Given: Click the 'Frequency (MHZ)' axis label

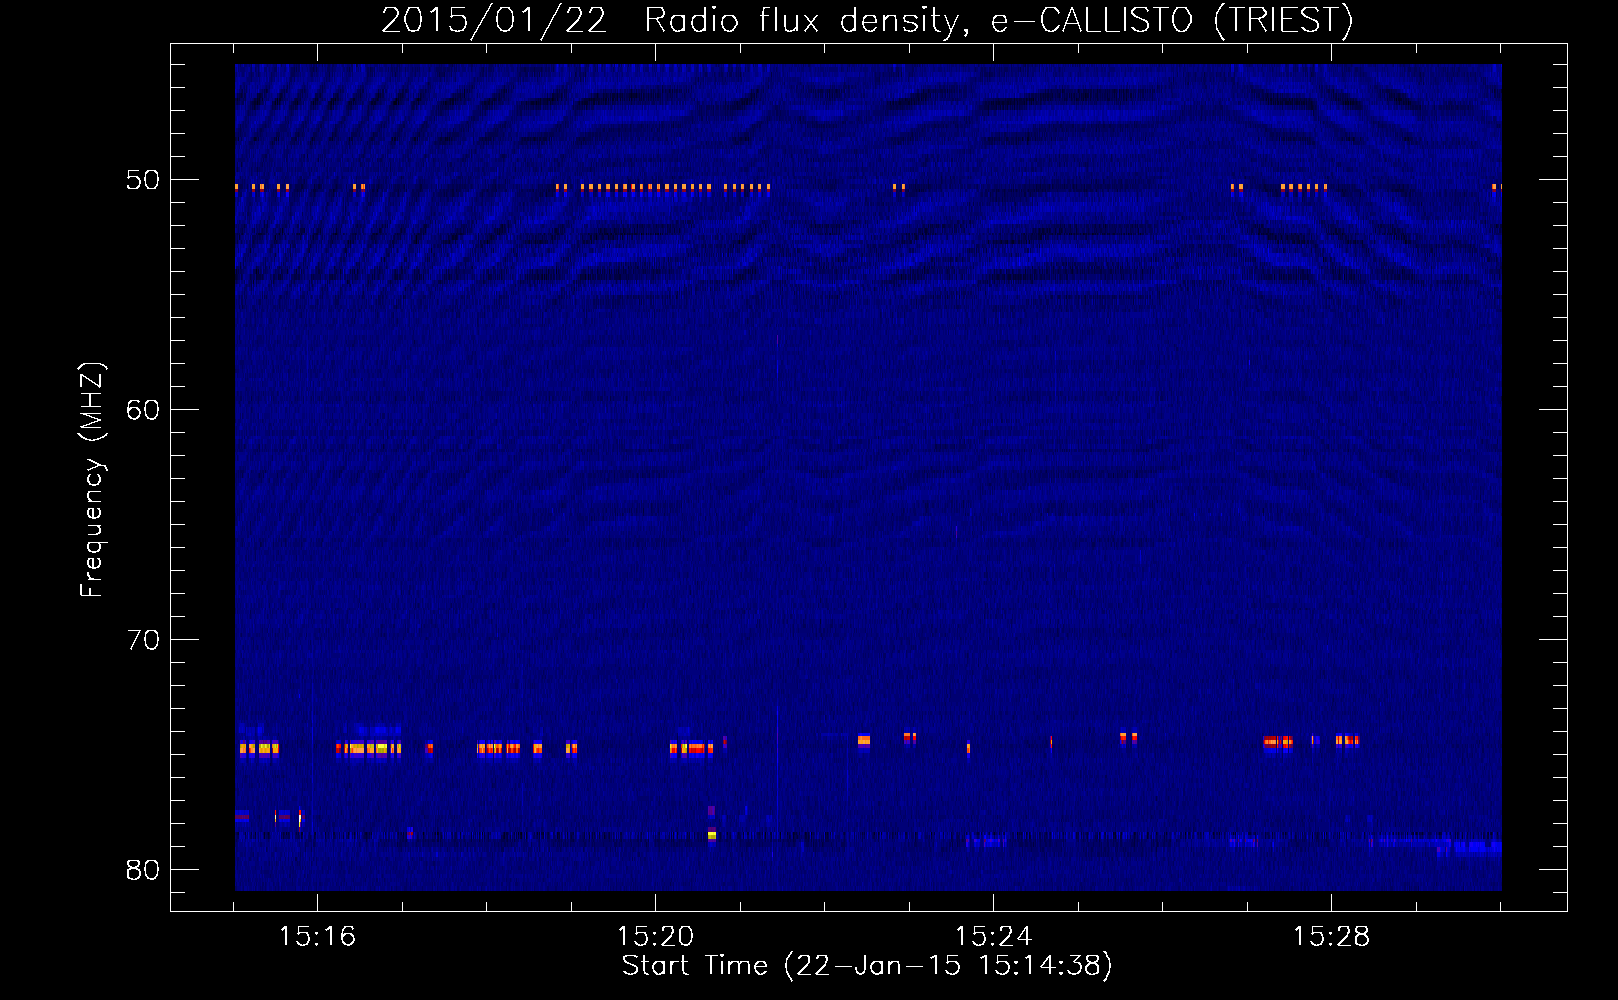Looking at the screenshot, I should [x=91, y=480].
